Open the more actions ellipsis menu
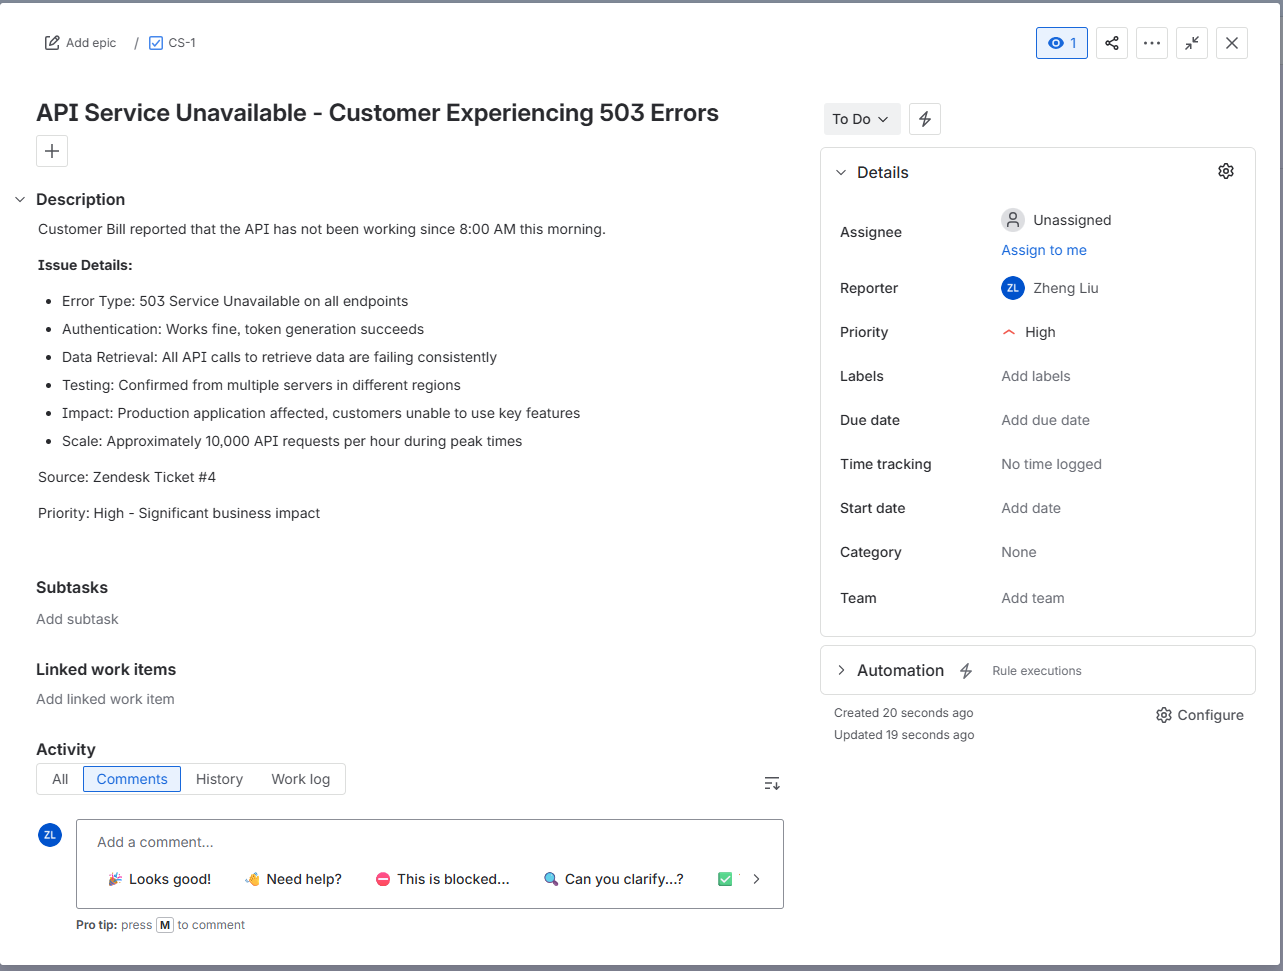1283x971 pixels. [1151, 43]
